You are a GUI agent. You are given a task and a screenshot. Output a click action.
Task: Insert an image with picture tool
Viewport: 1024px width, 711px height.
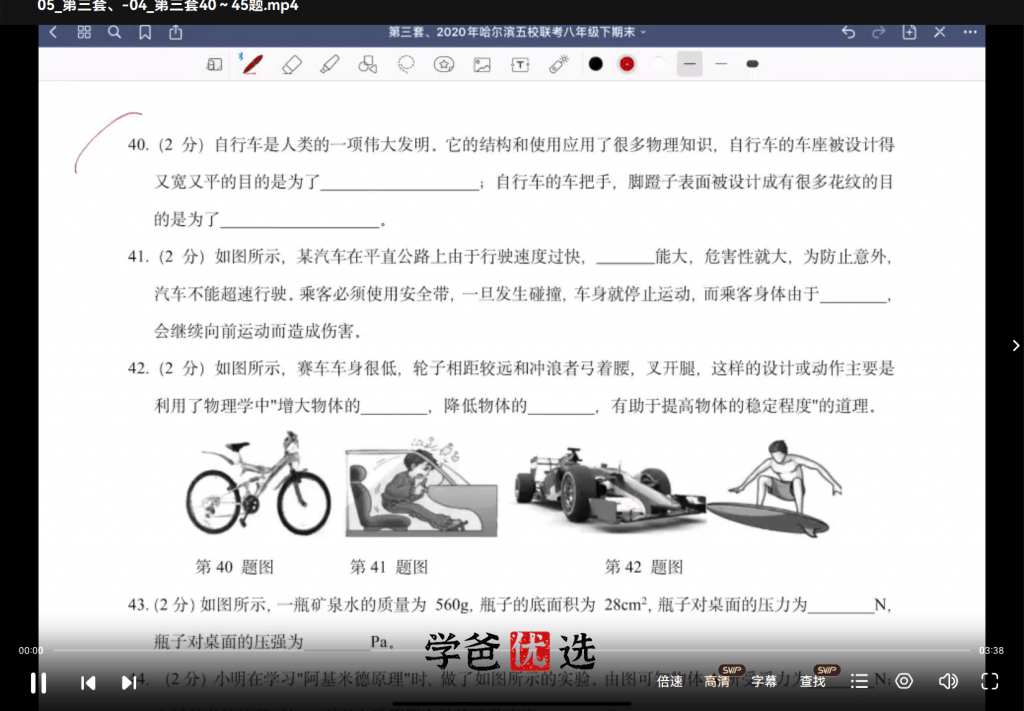[x=482, y=64]
